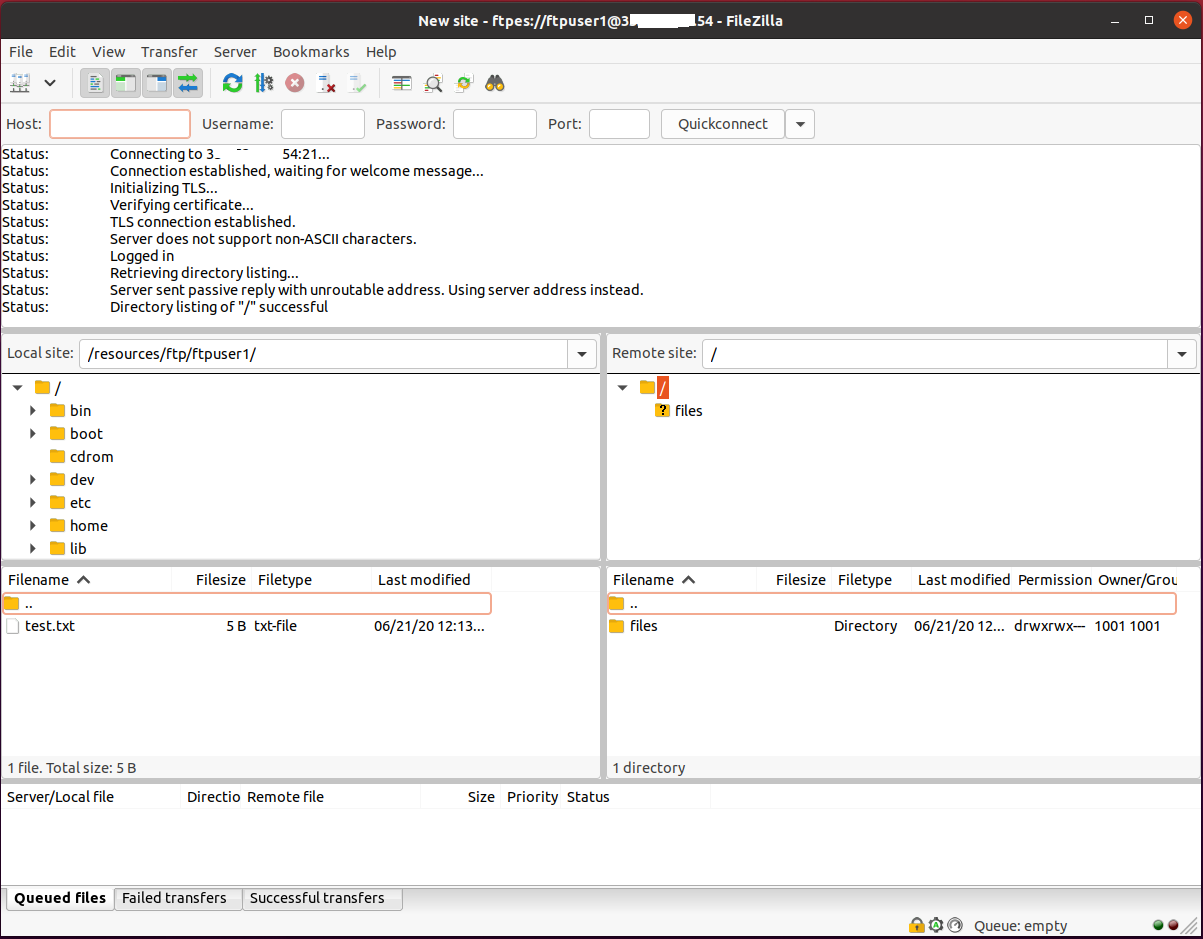Open the directory listing filters dialog
Image resolution: width=1203 pixels, height=939 pixels.
coord(402,83)
